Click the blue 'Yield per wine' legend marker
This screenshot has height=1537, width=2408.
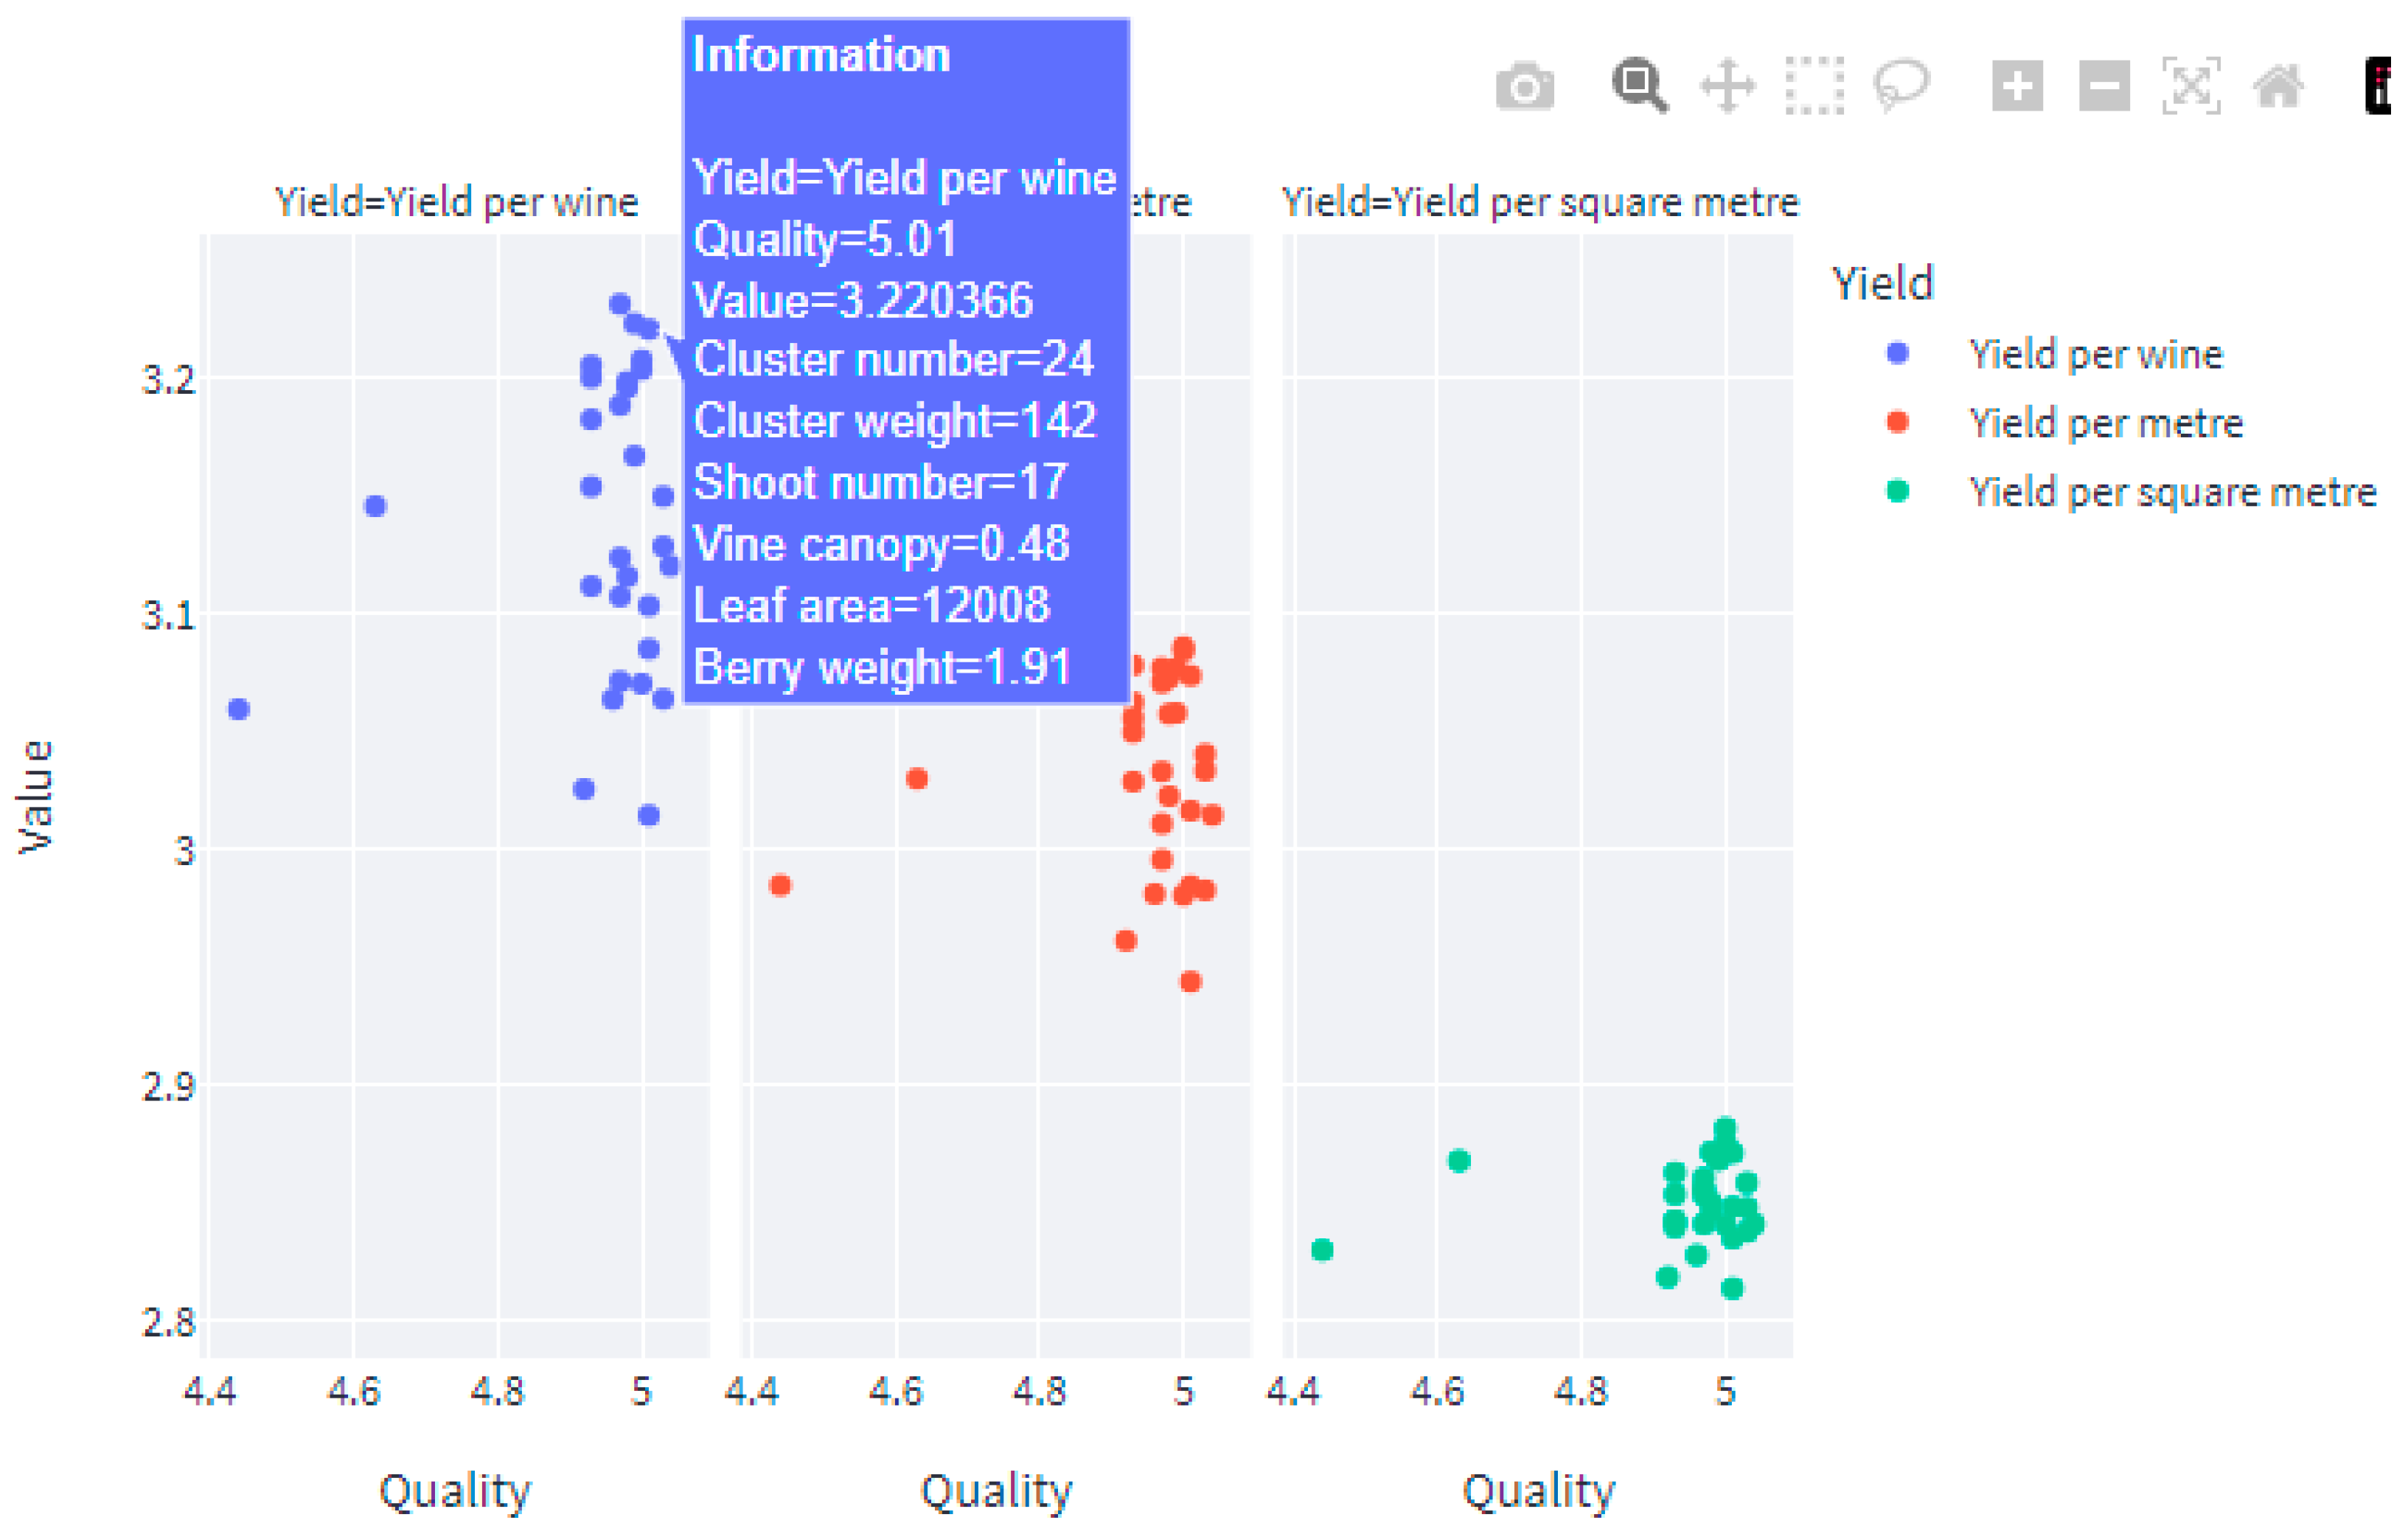point(1897,353)
